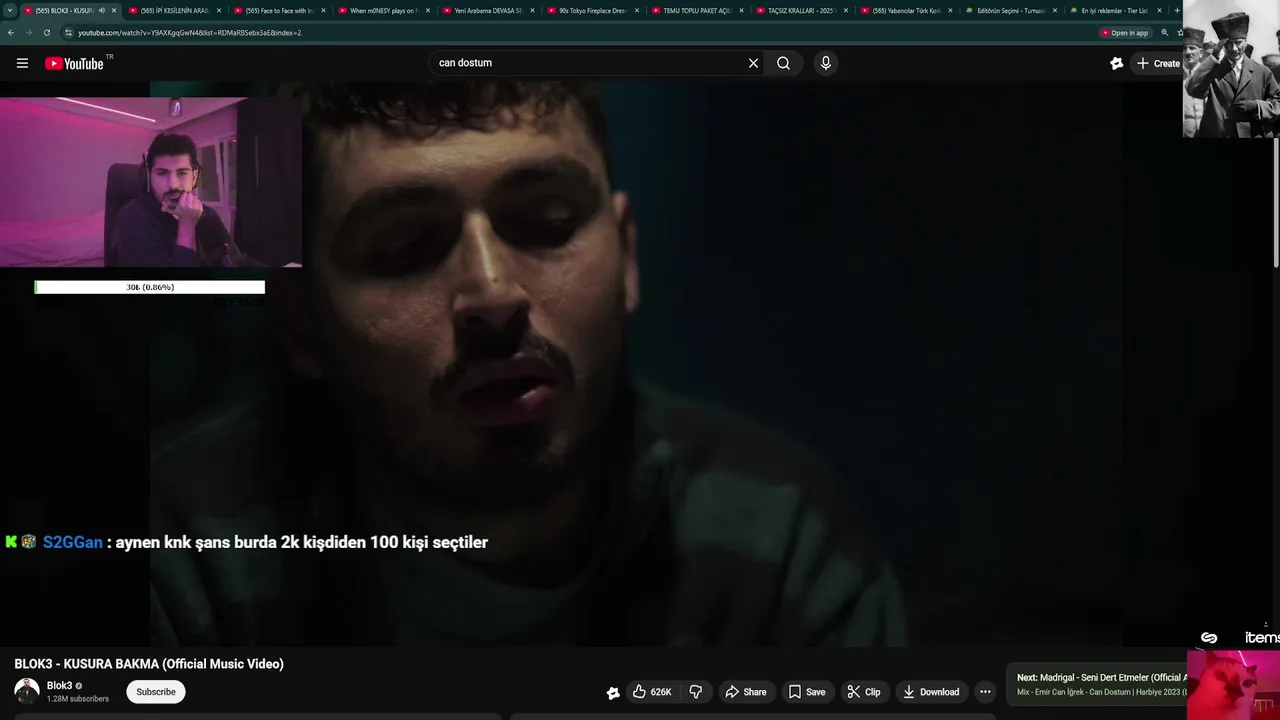Download the video

pos(930,692)
